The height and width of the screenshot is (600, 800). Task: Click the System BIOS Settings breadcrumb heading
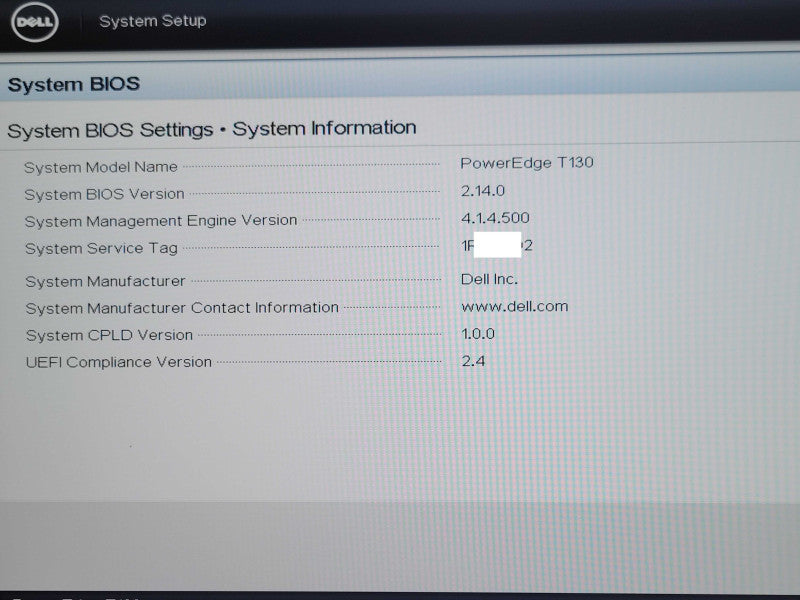212,129
